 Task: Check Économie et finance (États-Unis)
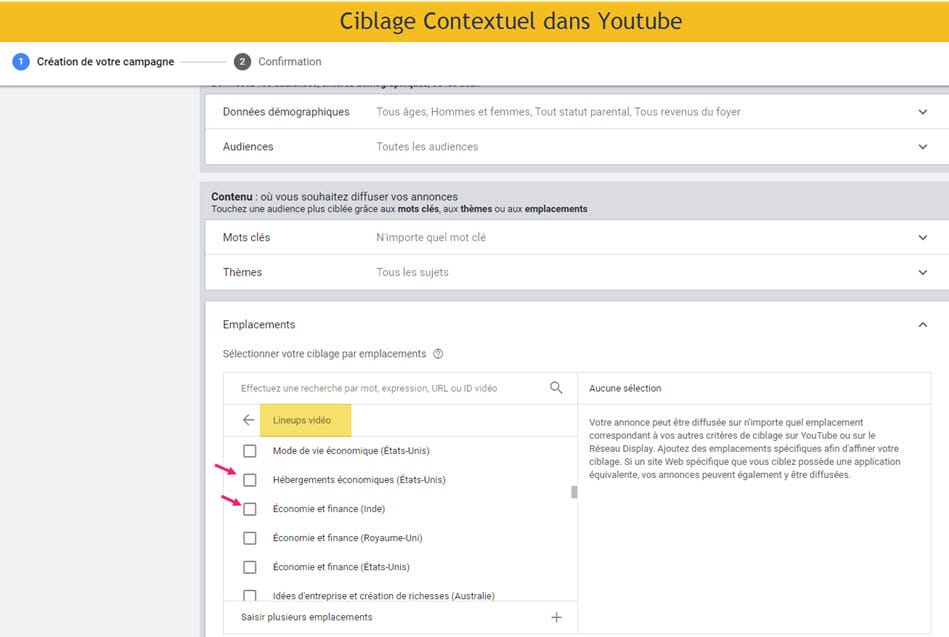coord(249,567)
